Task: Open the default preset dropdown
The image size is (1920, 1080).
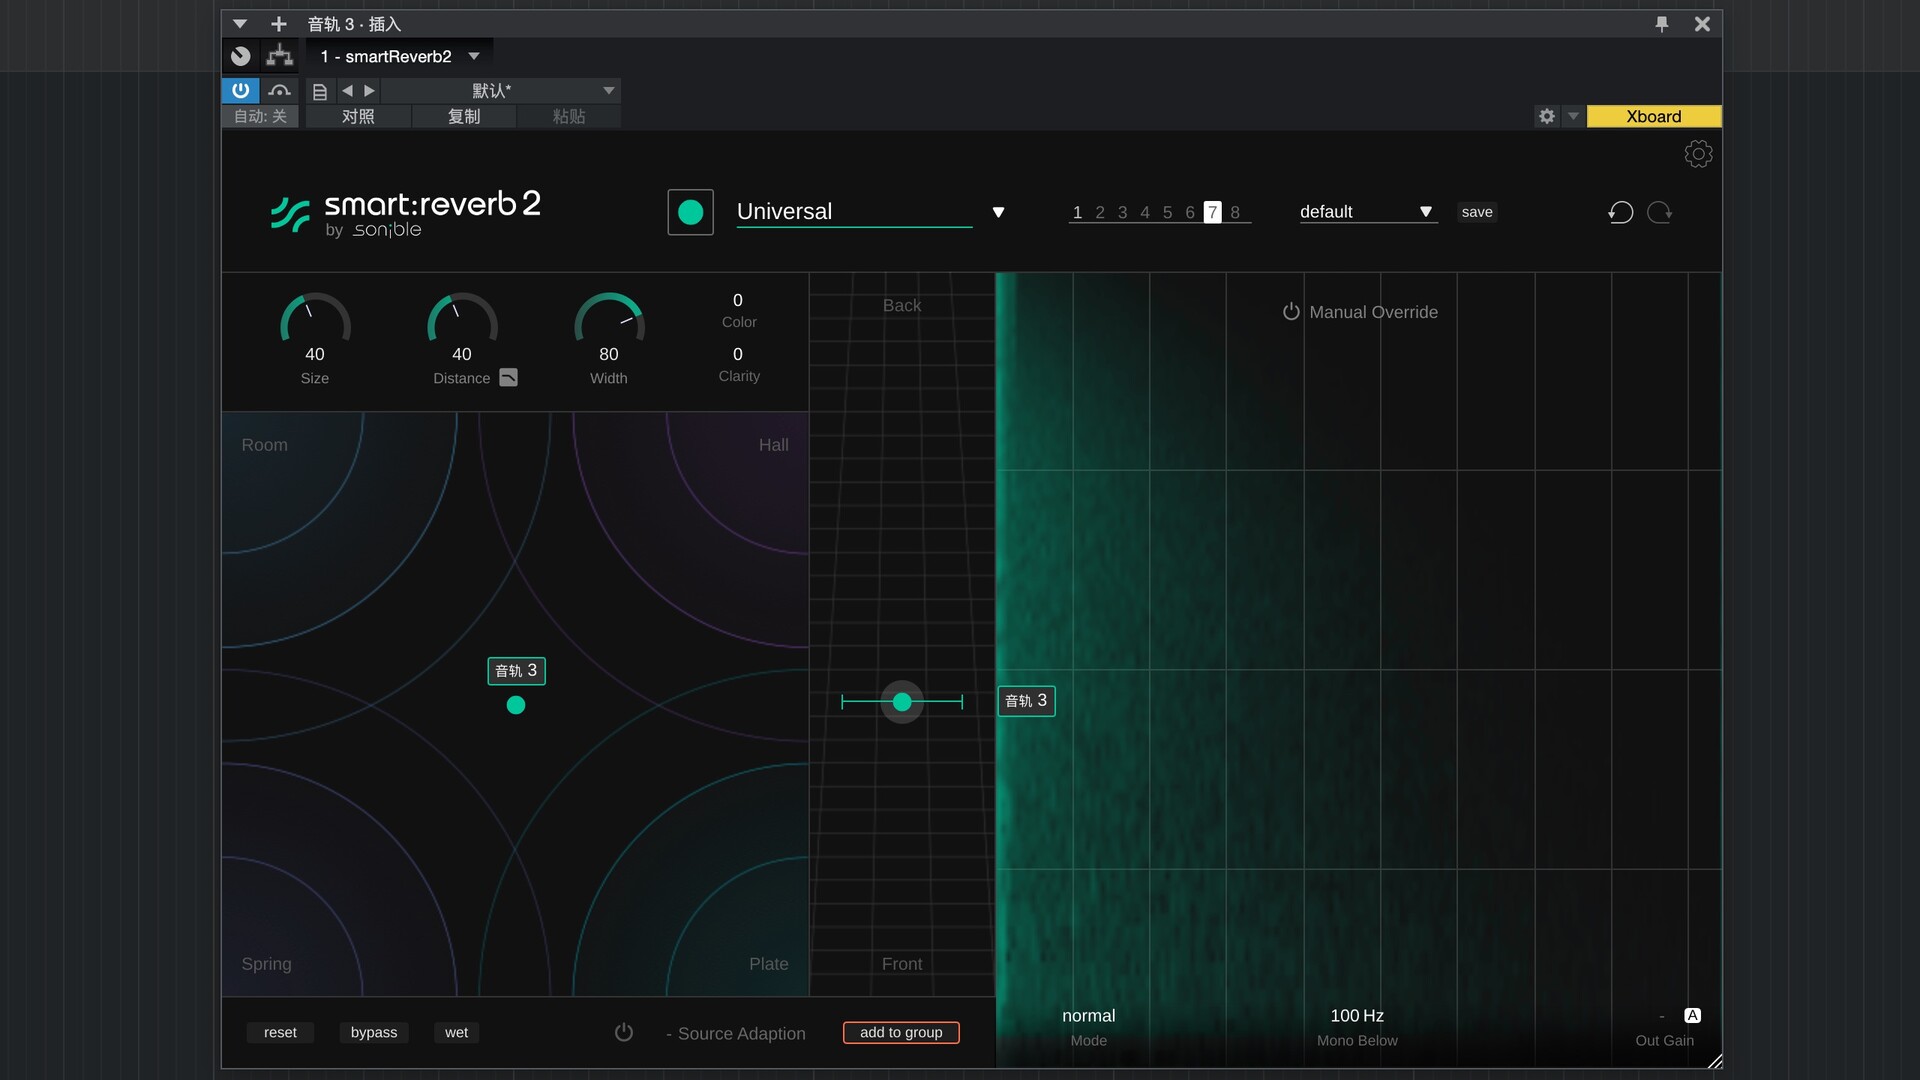Action: 1368,212
